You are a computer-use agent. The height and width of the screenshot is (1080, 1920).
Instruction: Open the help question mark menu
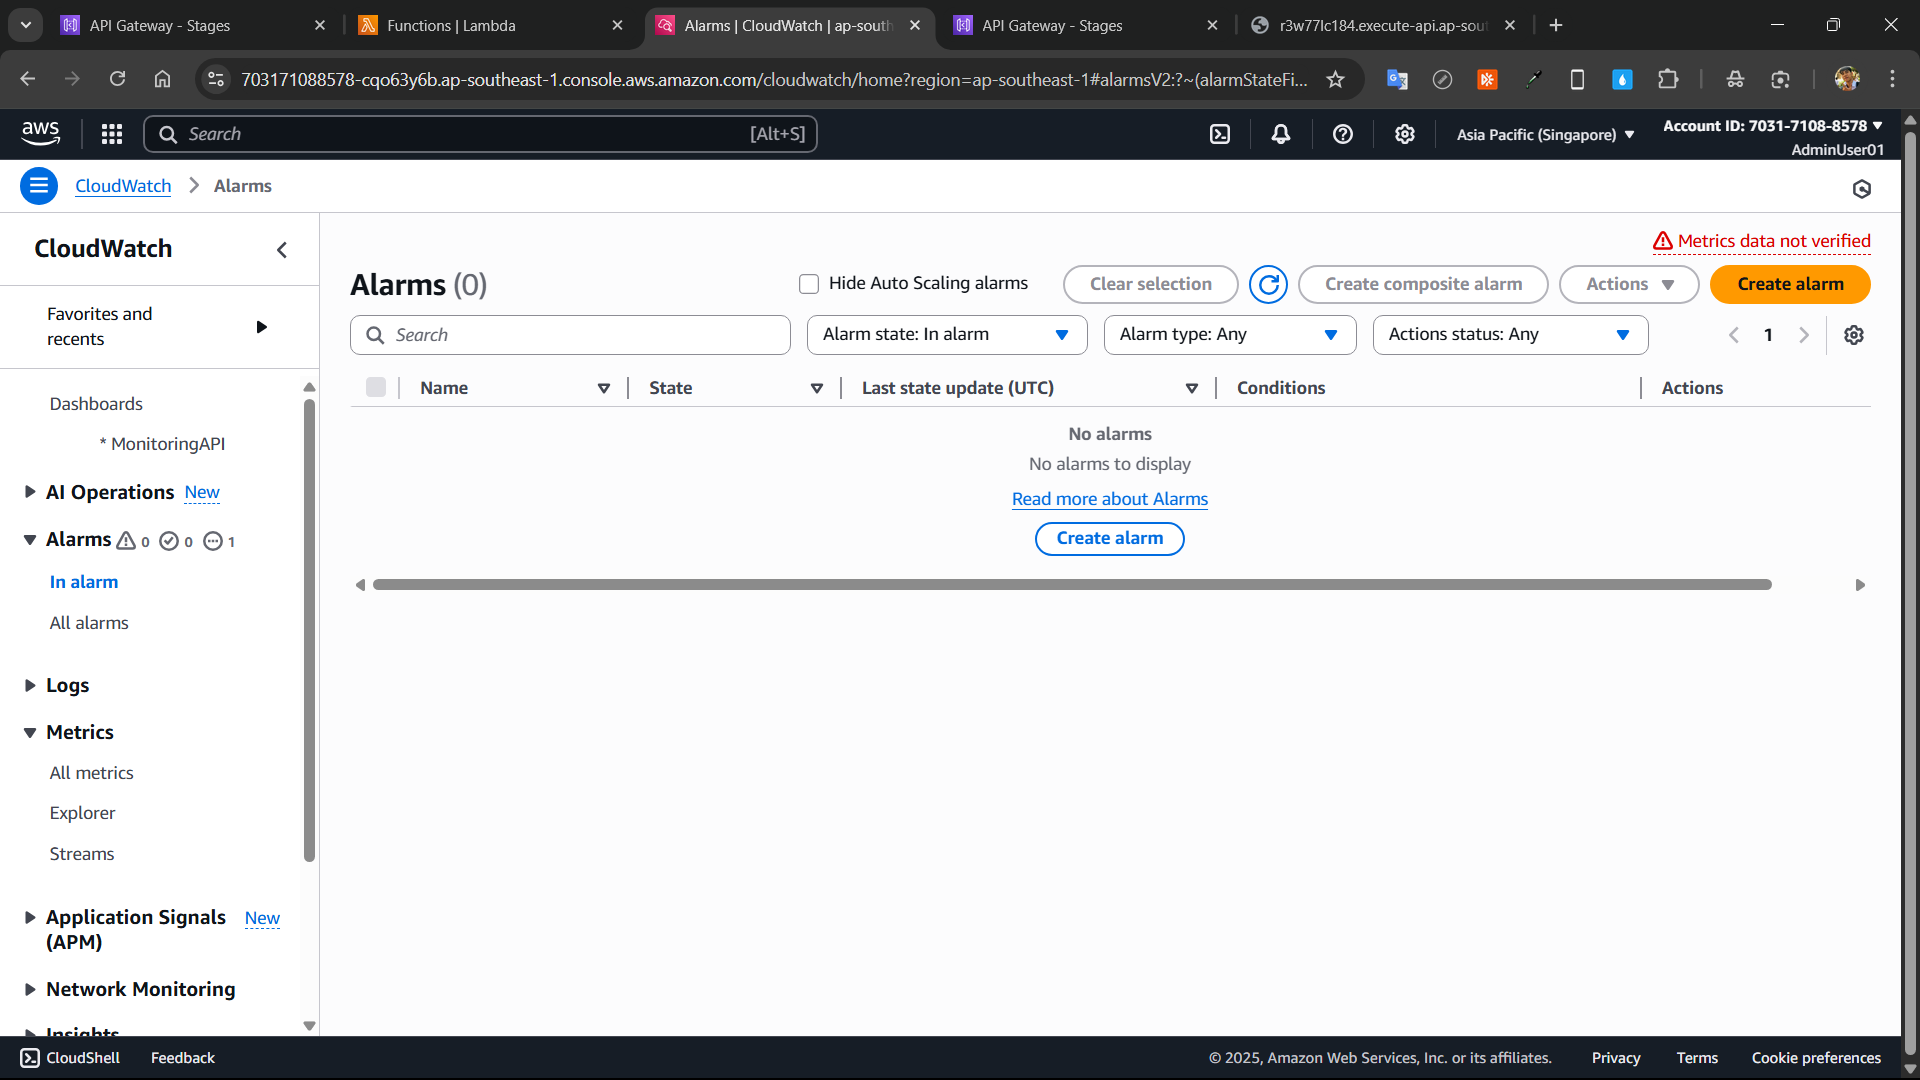(x=1343, y=134)
